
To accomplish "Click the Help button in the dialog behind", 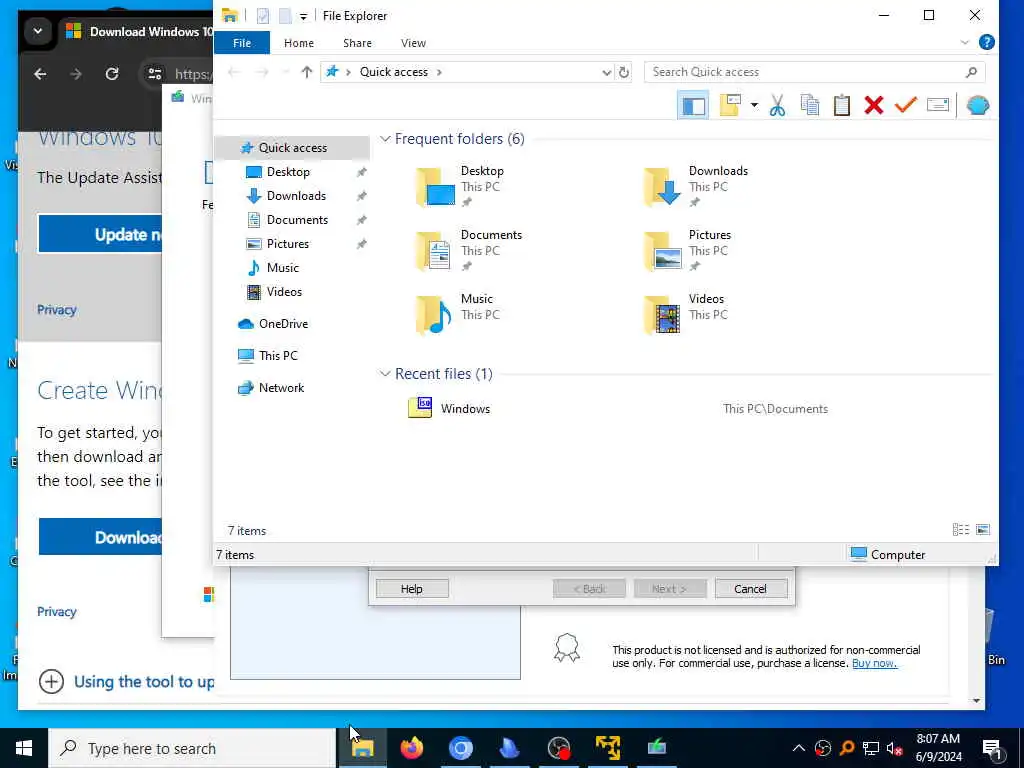I will tap(412, 588).
